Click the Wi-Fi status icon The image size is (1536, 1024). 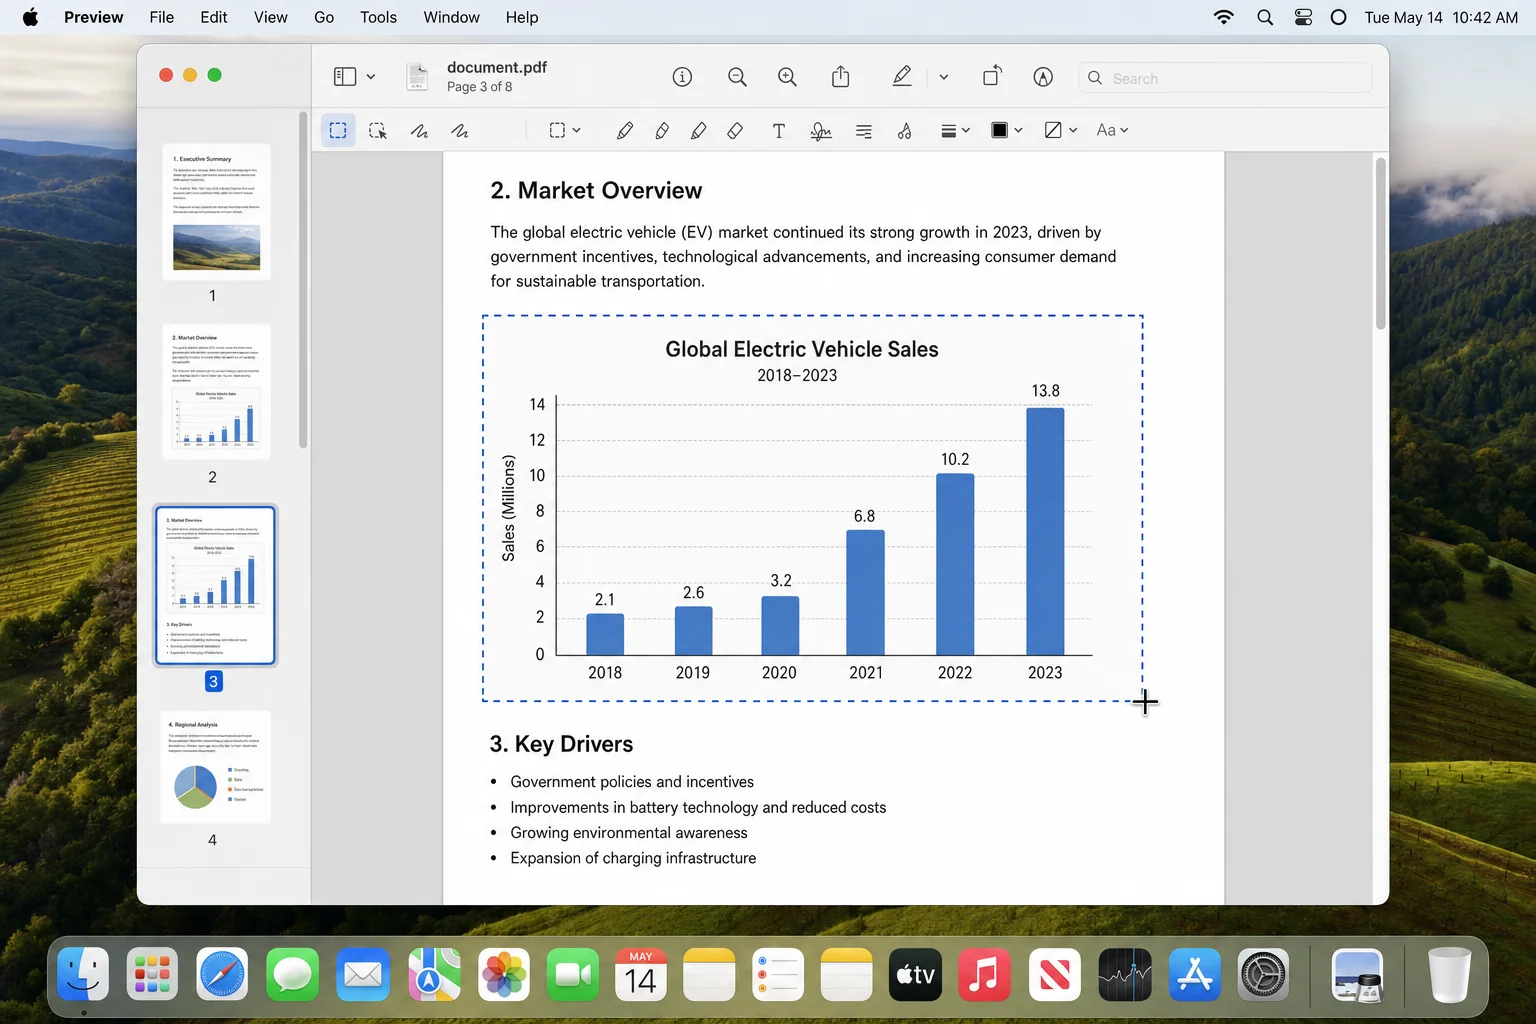(x=1223, y=17)
